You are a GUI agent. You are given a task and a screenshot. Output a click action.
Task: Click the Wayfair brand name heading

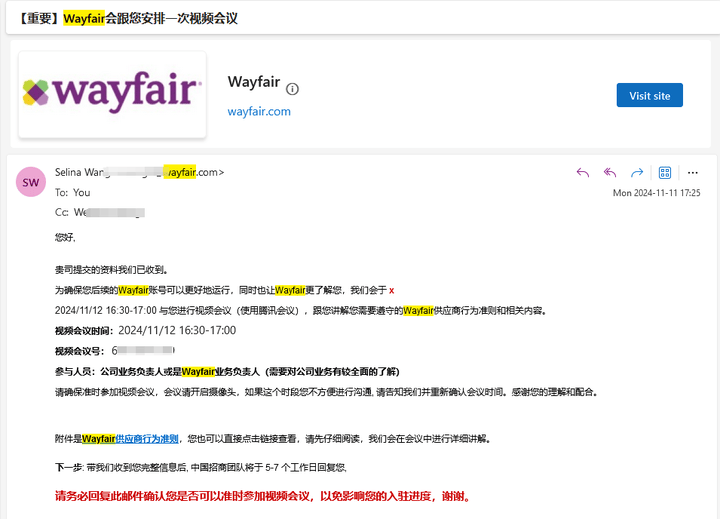pyautogui.click(x=253, y=82)
